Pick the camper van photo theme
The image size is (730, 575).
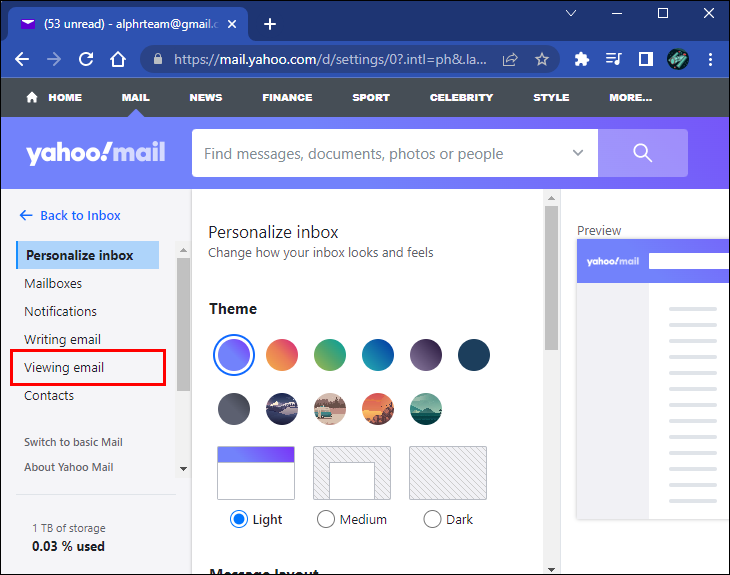pos(330,409)
